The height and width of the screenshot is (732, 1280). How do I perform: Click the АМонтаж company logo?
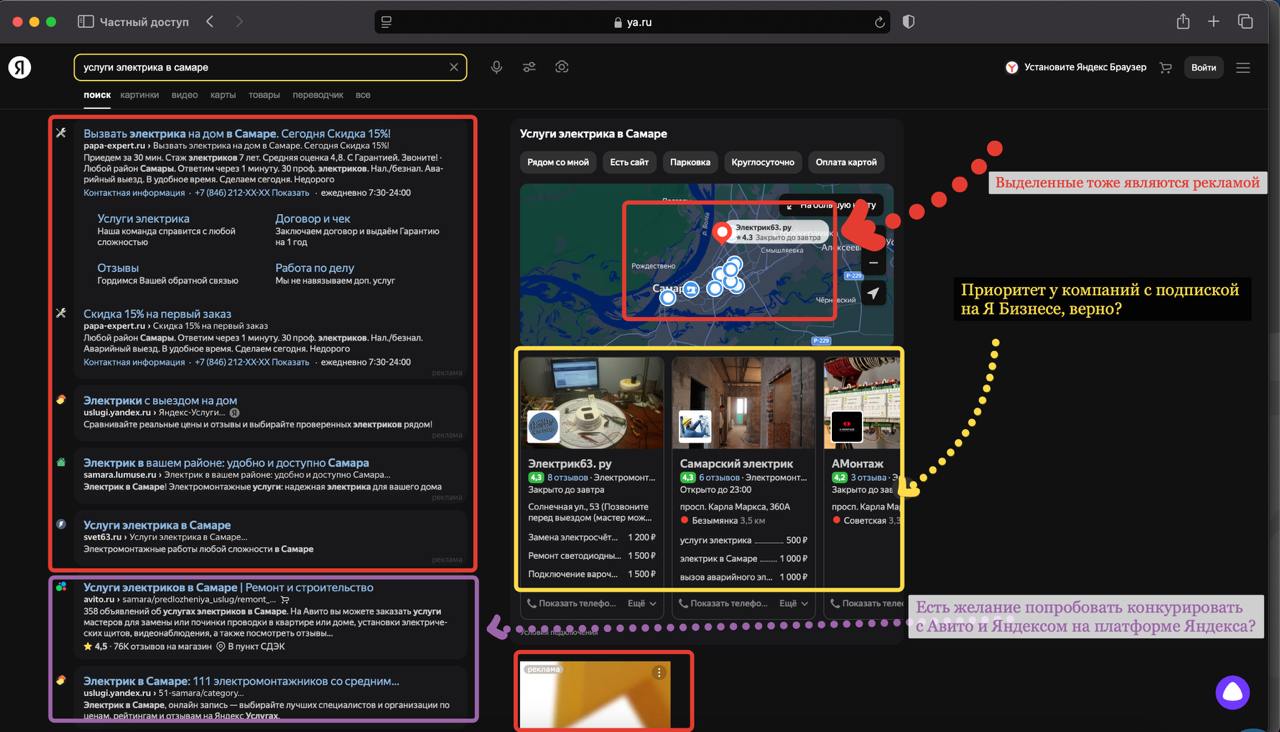[847, 427]
